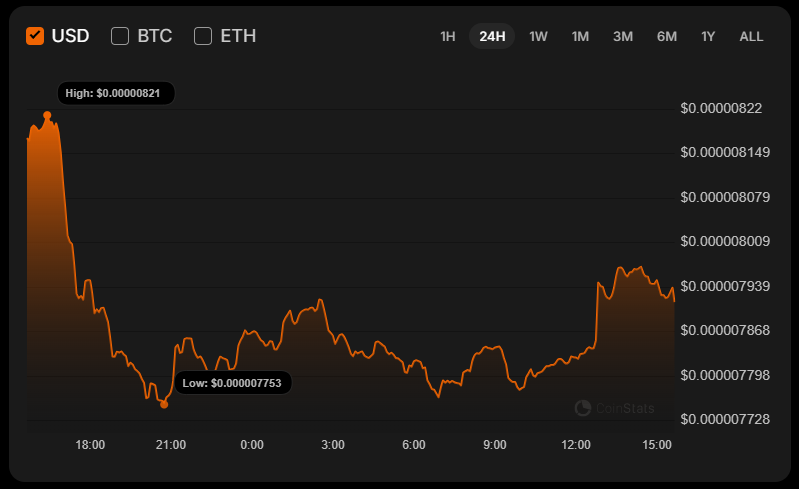Select the 3M time range
Screen dimensions: 799x489
(623, 37)
